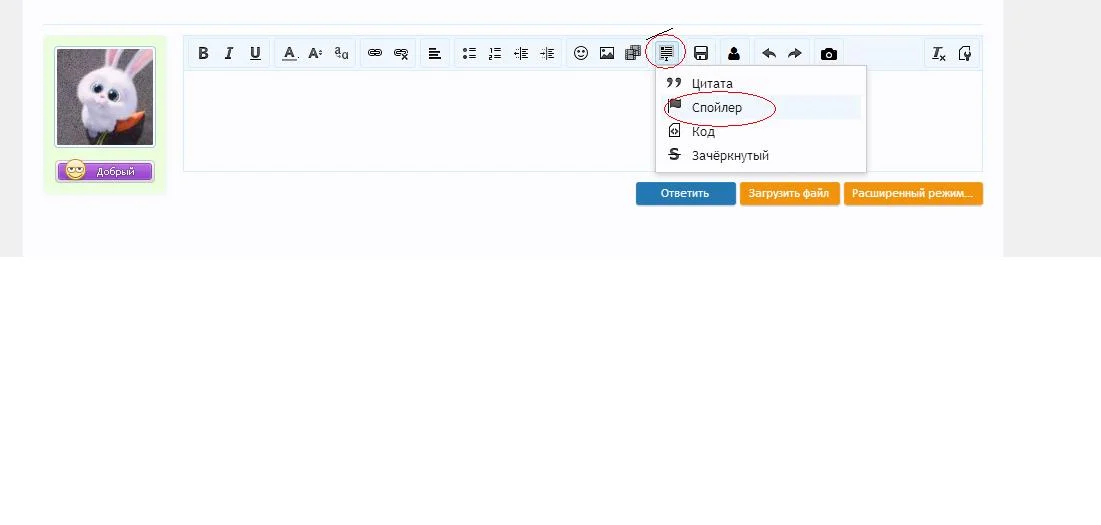
Task: Insert a bulleted list
Action: click(469, 53)
